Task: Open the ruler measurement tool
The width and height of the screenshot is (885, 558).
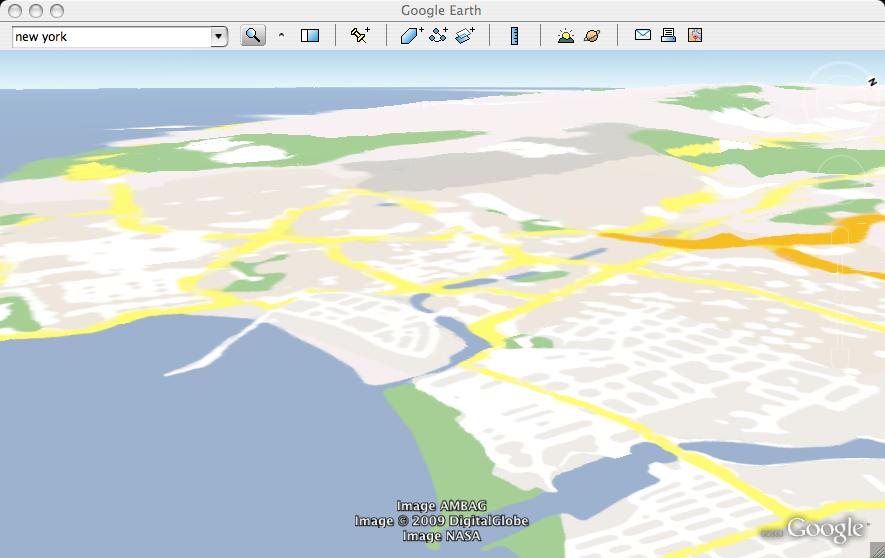Action: point(514,36)
